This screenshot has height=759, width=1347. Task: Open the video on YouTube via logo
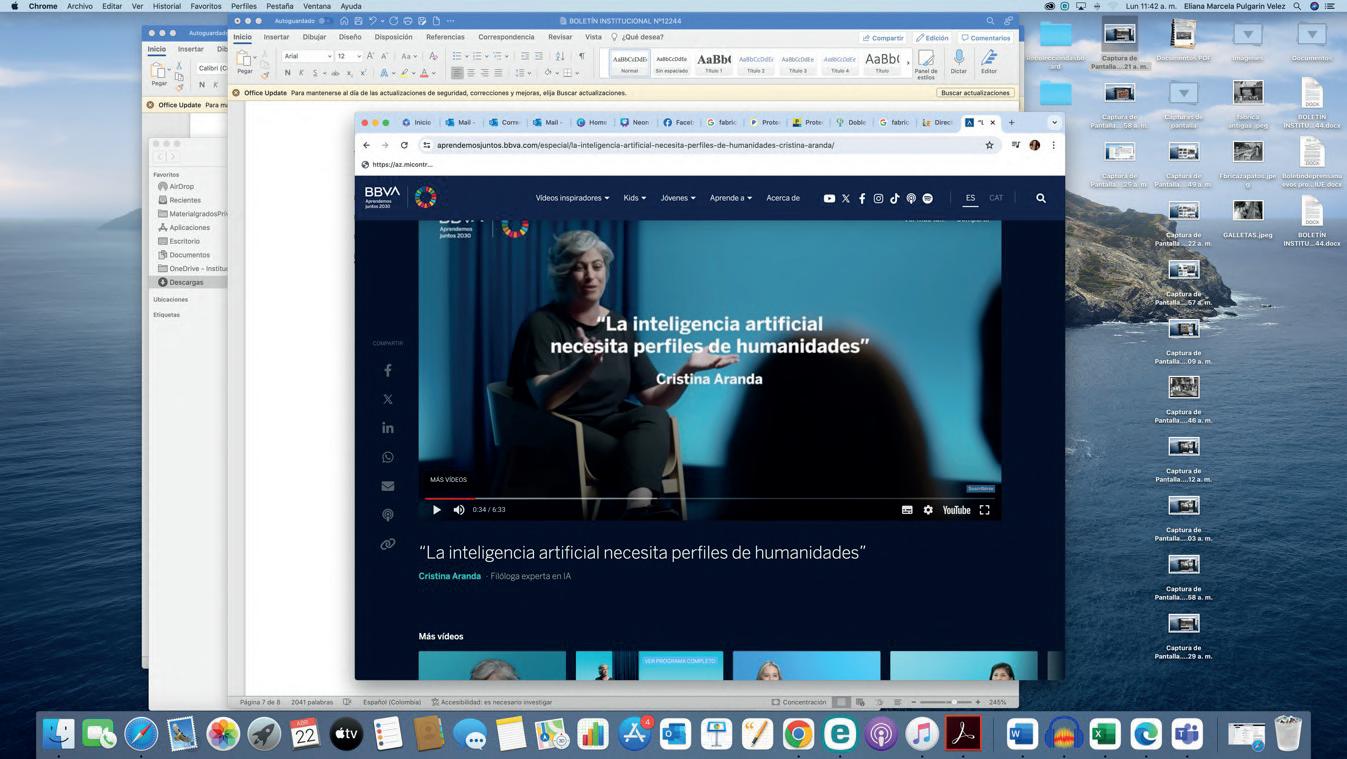pyautogui.click(x=956, y=510)
